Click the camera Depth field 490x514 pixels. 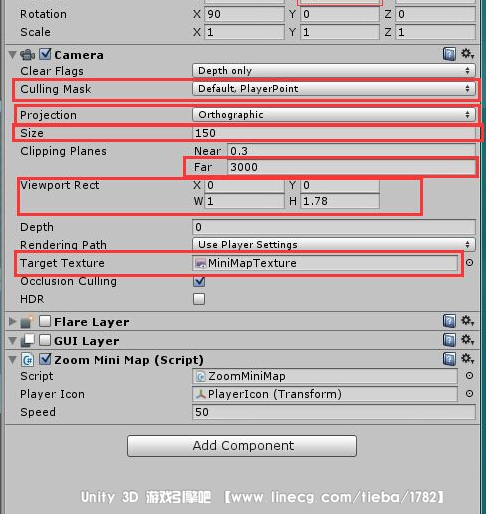click(334, 227)
